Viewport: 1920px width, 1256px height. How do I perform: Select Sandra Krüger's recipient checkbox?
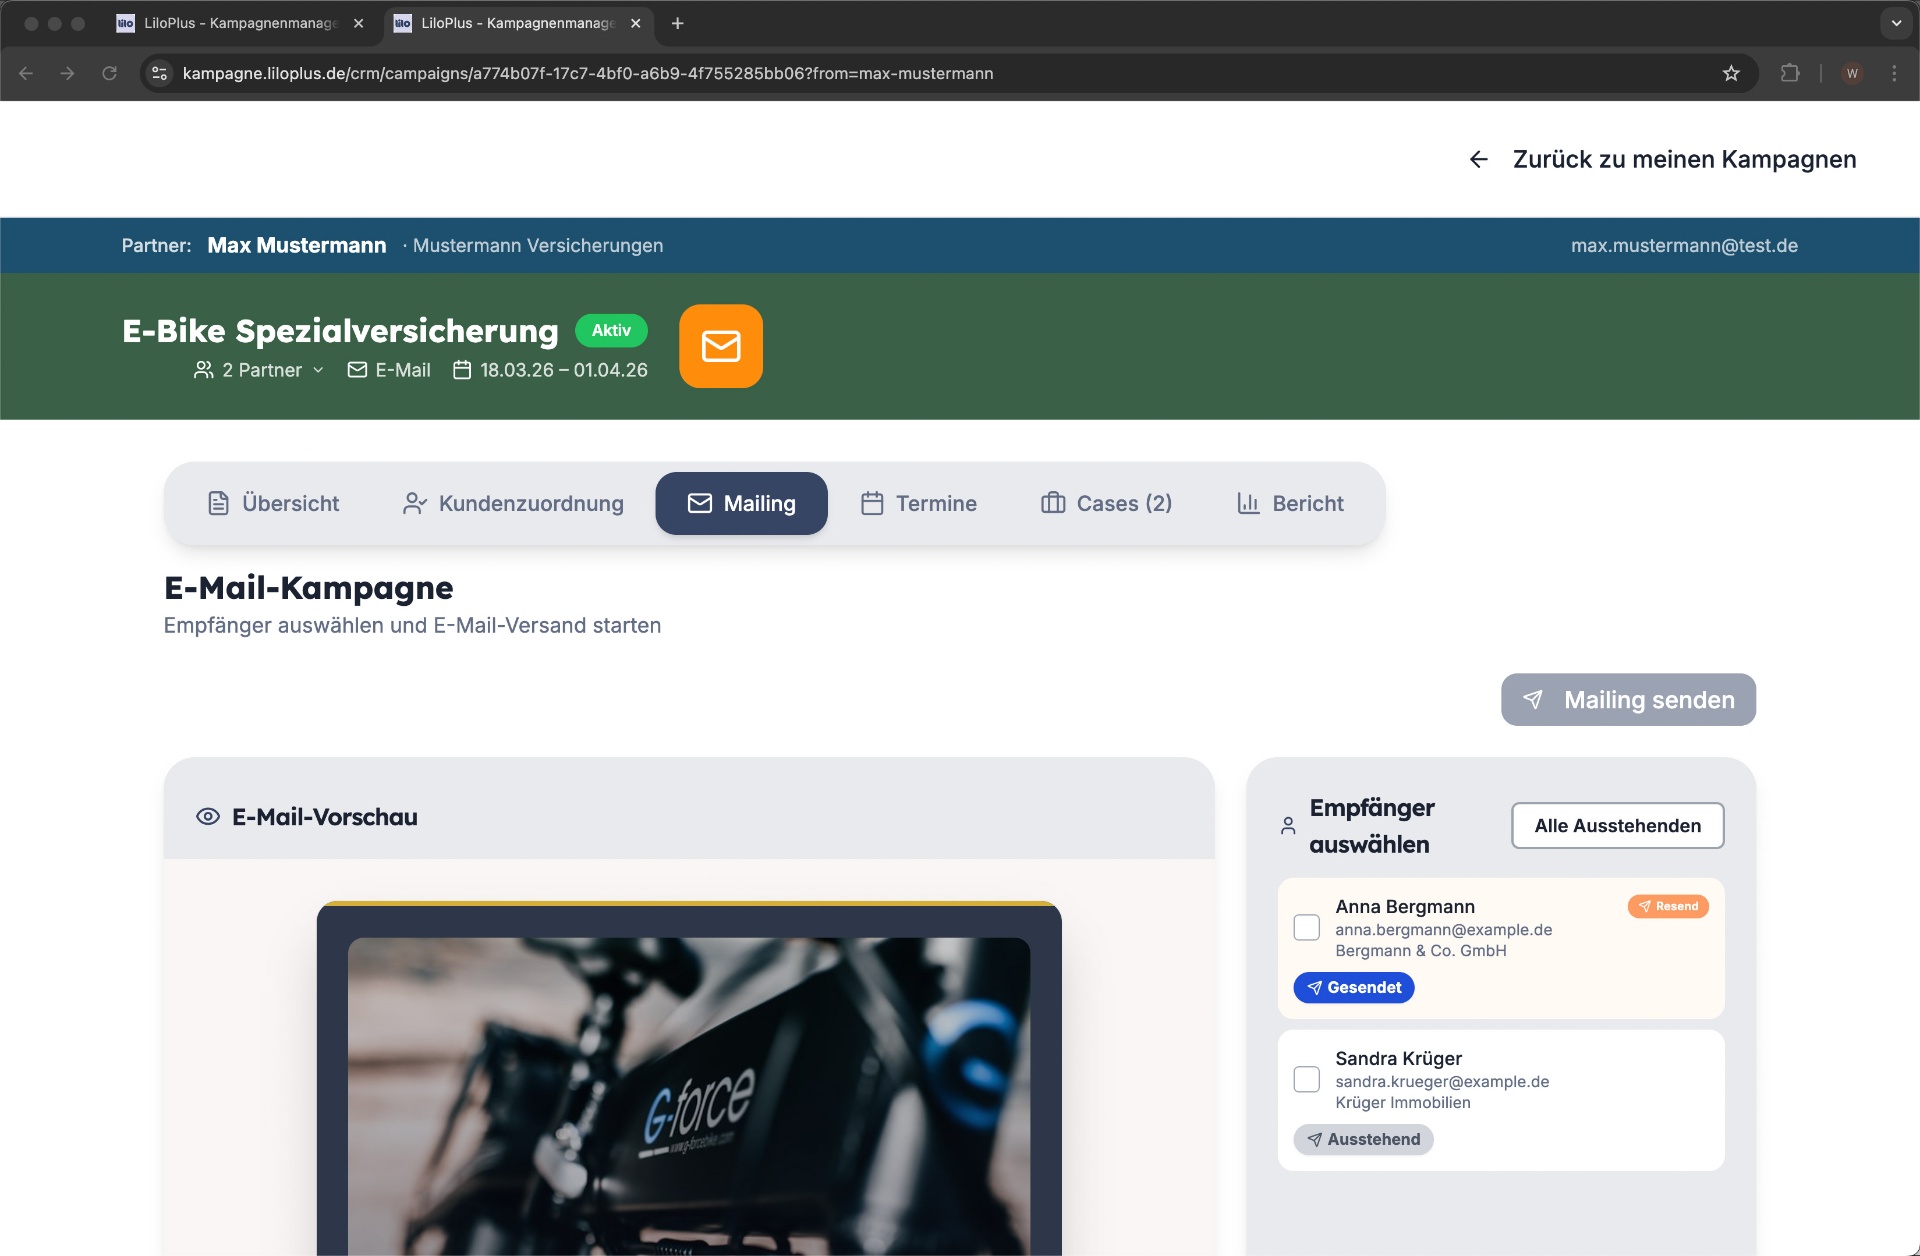pyautogui.click(x=1306, y=1080)
